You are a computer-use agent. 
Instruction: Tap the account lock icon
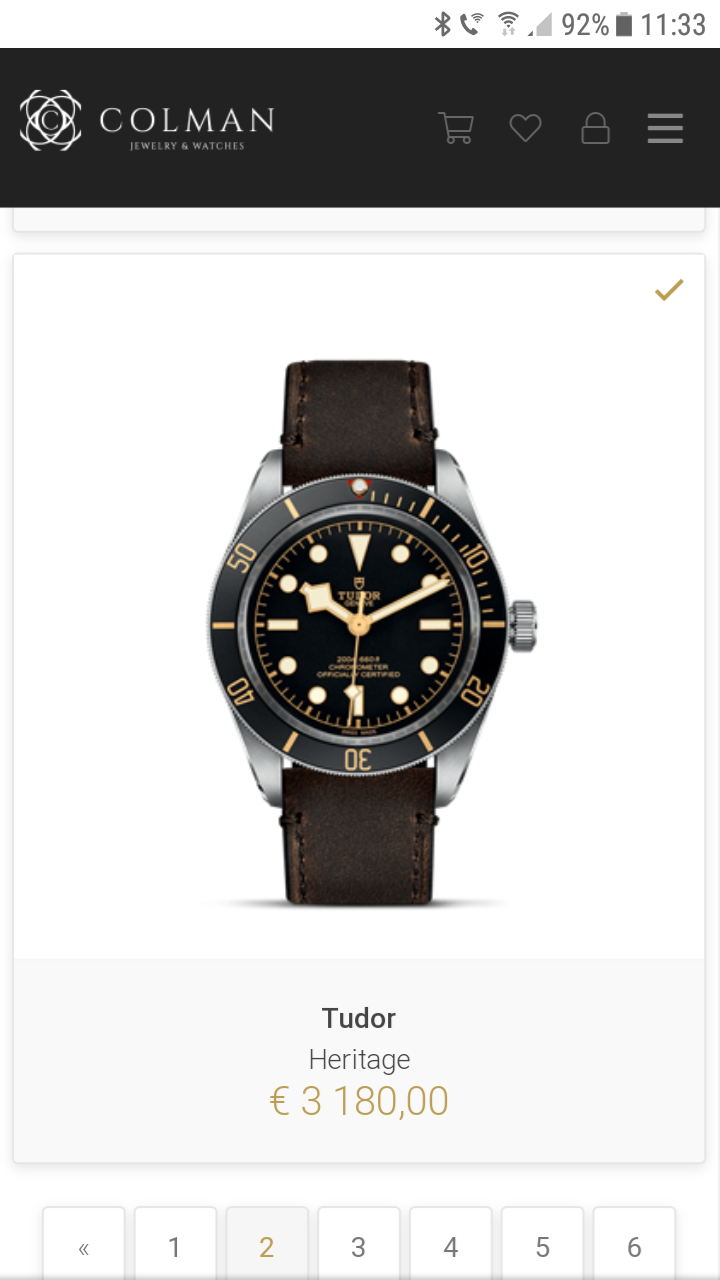click(x=596, y=128)
